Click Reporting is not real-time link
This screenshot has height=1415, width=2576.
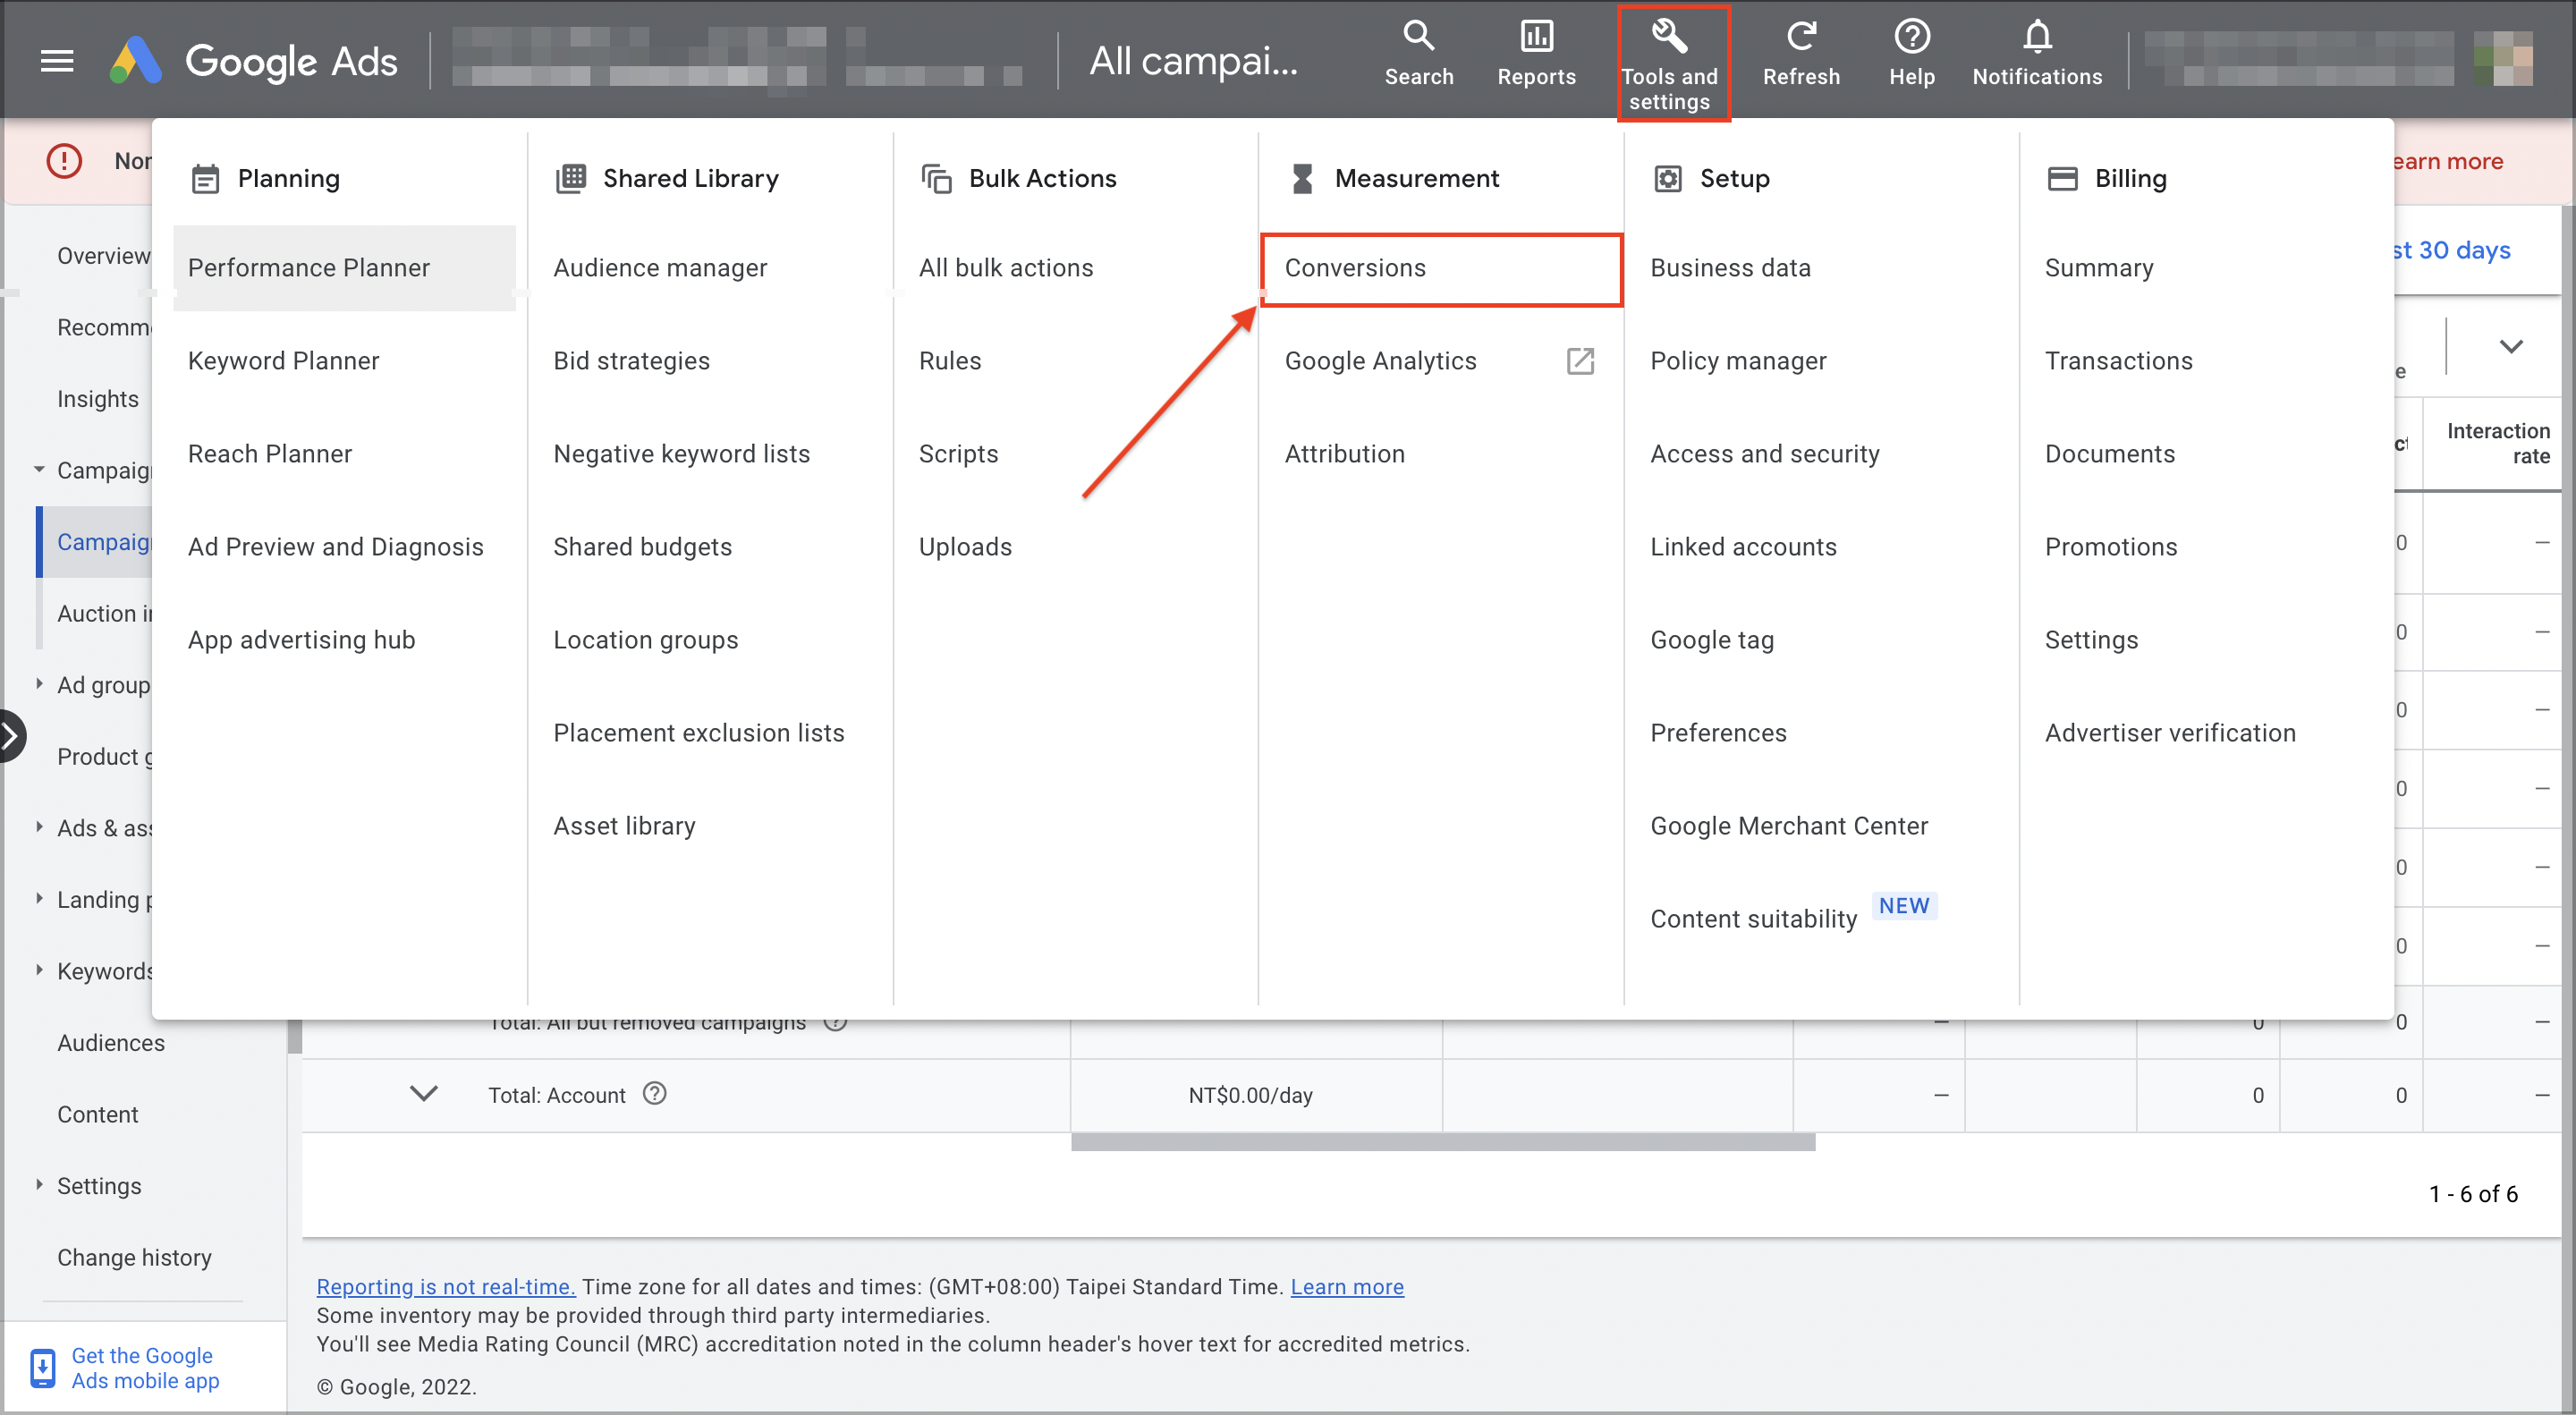click(x=446, y=1287)
